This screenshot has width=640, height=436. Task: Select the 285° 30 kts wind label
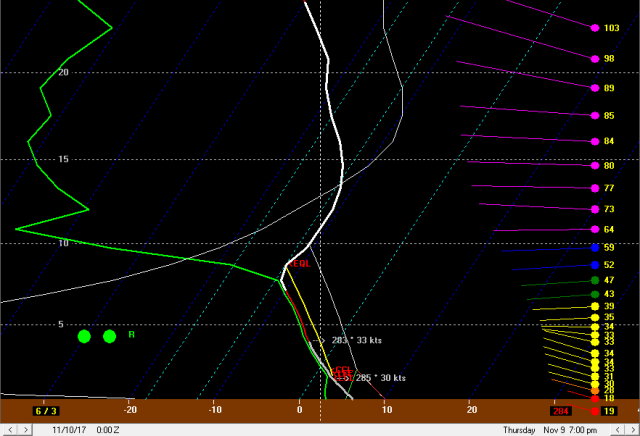(380, 378)
